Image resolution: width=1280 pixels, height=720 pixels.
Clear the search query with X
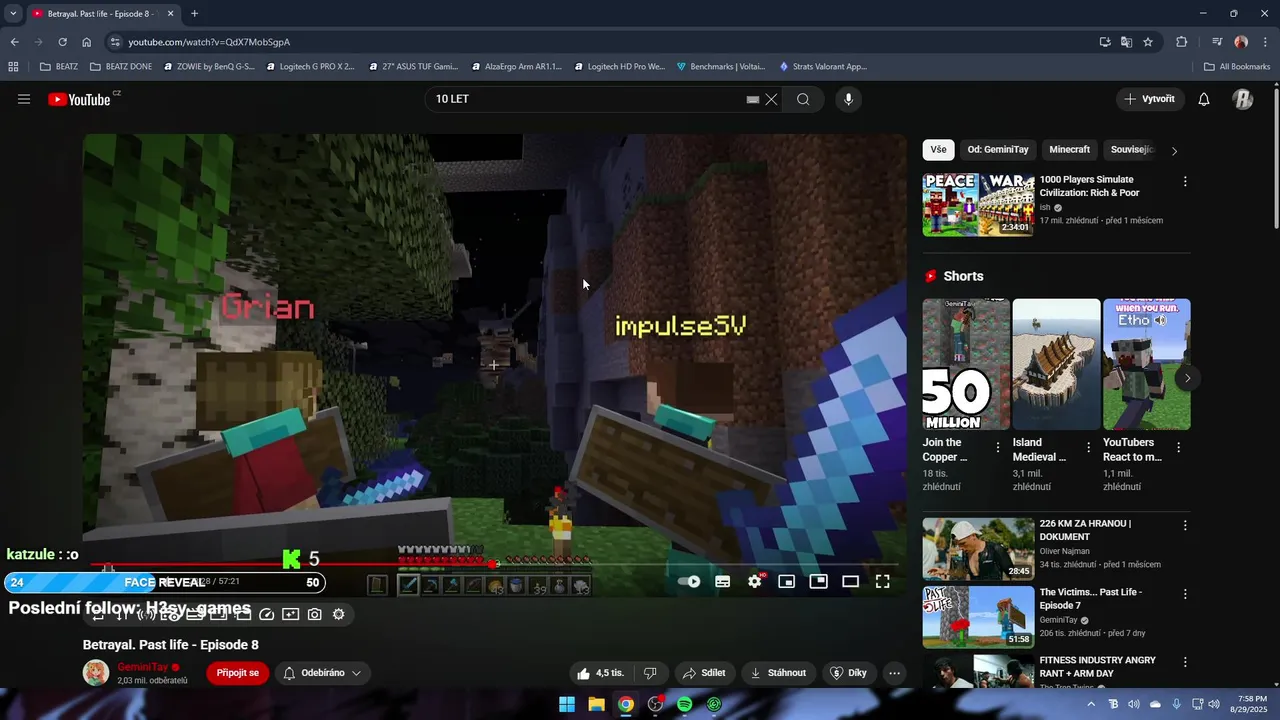[x=771, y=99]
